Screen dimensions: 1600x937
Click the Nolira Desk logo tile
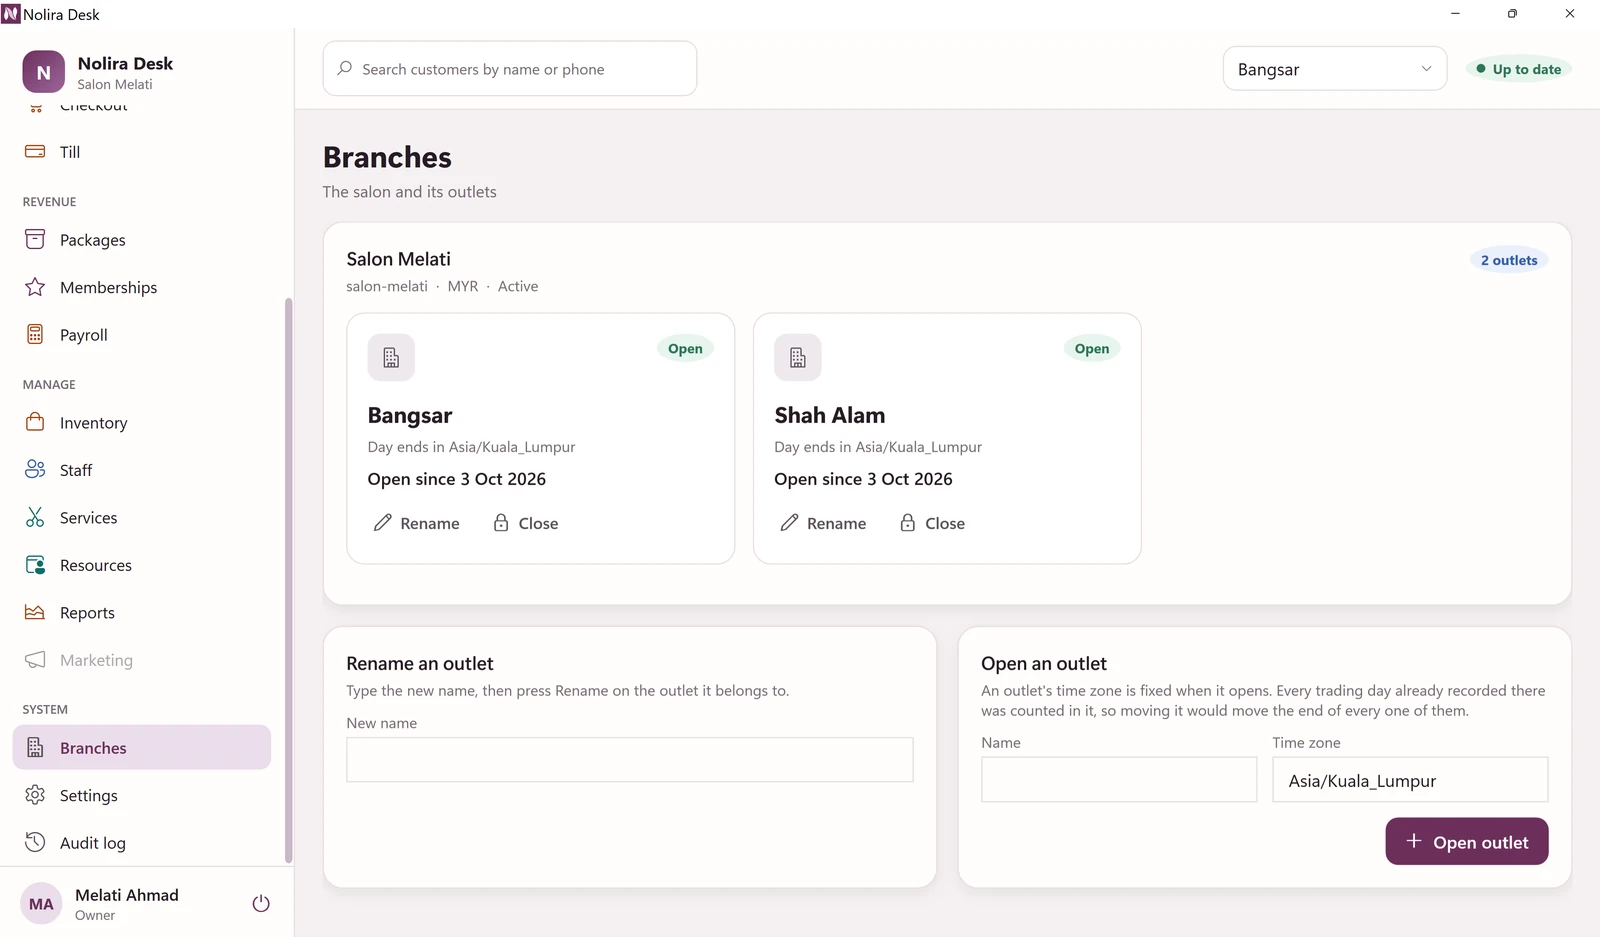tap(44, 72)
